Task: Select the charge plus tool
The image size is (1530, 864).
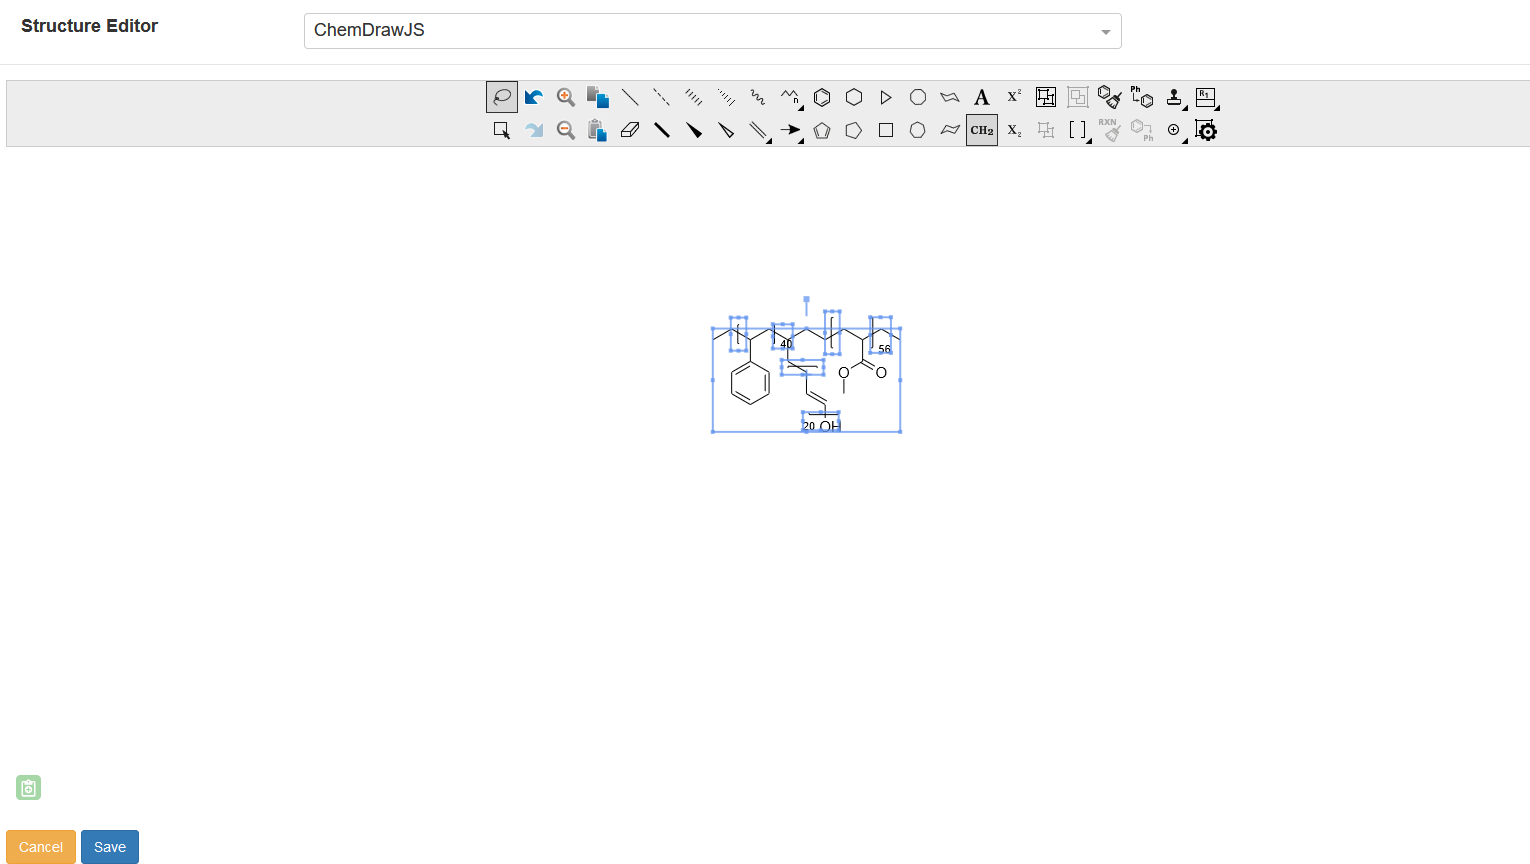Action: pyautogui.click(x=1174, y=130)
